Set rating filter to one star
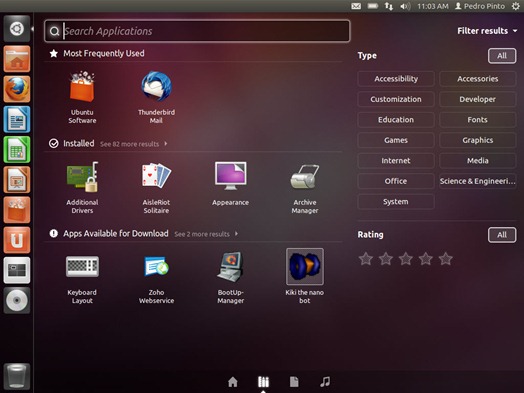 click(x=366, y=259)
